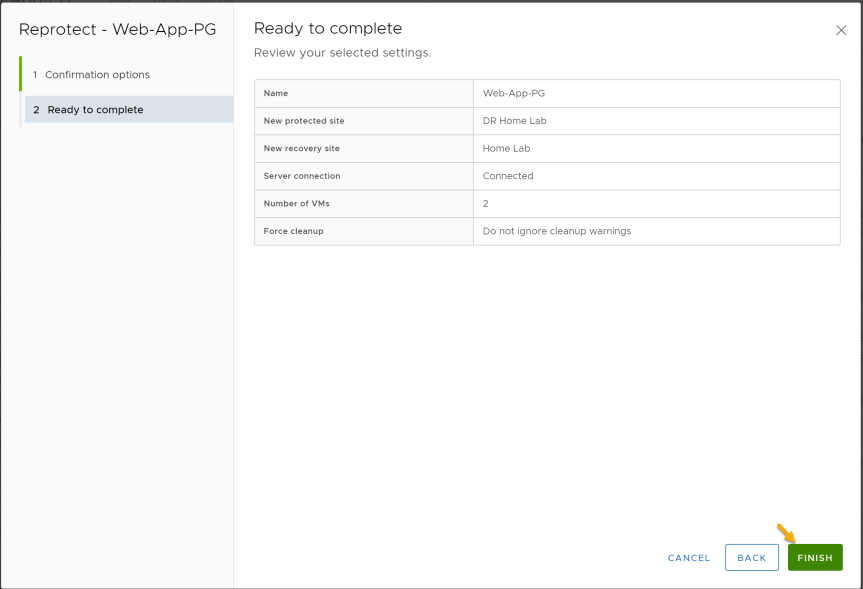Select step 2 Ready to complete
This screenshot has width=863, height=589.
coord(129,109)
